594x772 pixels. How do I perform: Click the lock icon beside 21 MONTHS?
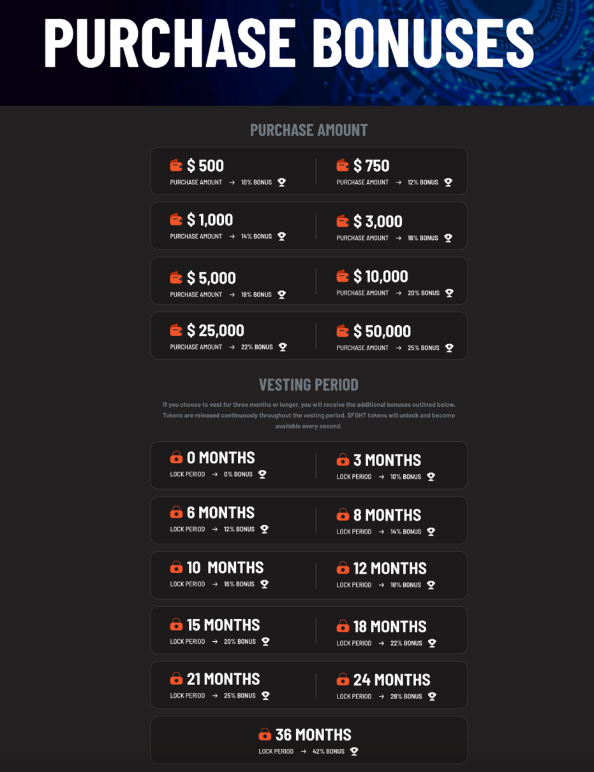pyautogui.click(x=176, y=679)
